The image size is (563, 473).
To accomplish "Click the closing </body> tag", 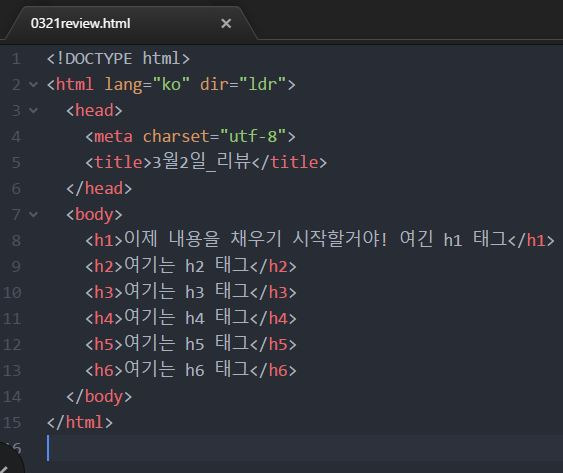I will (x=99, y=397).
